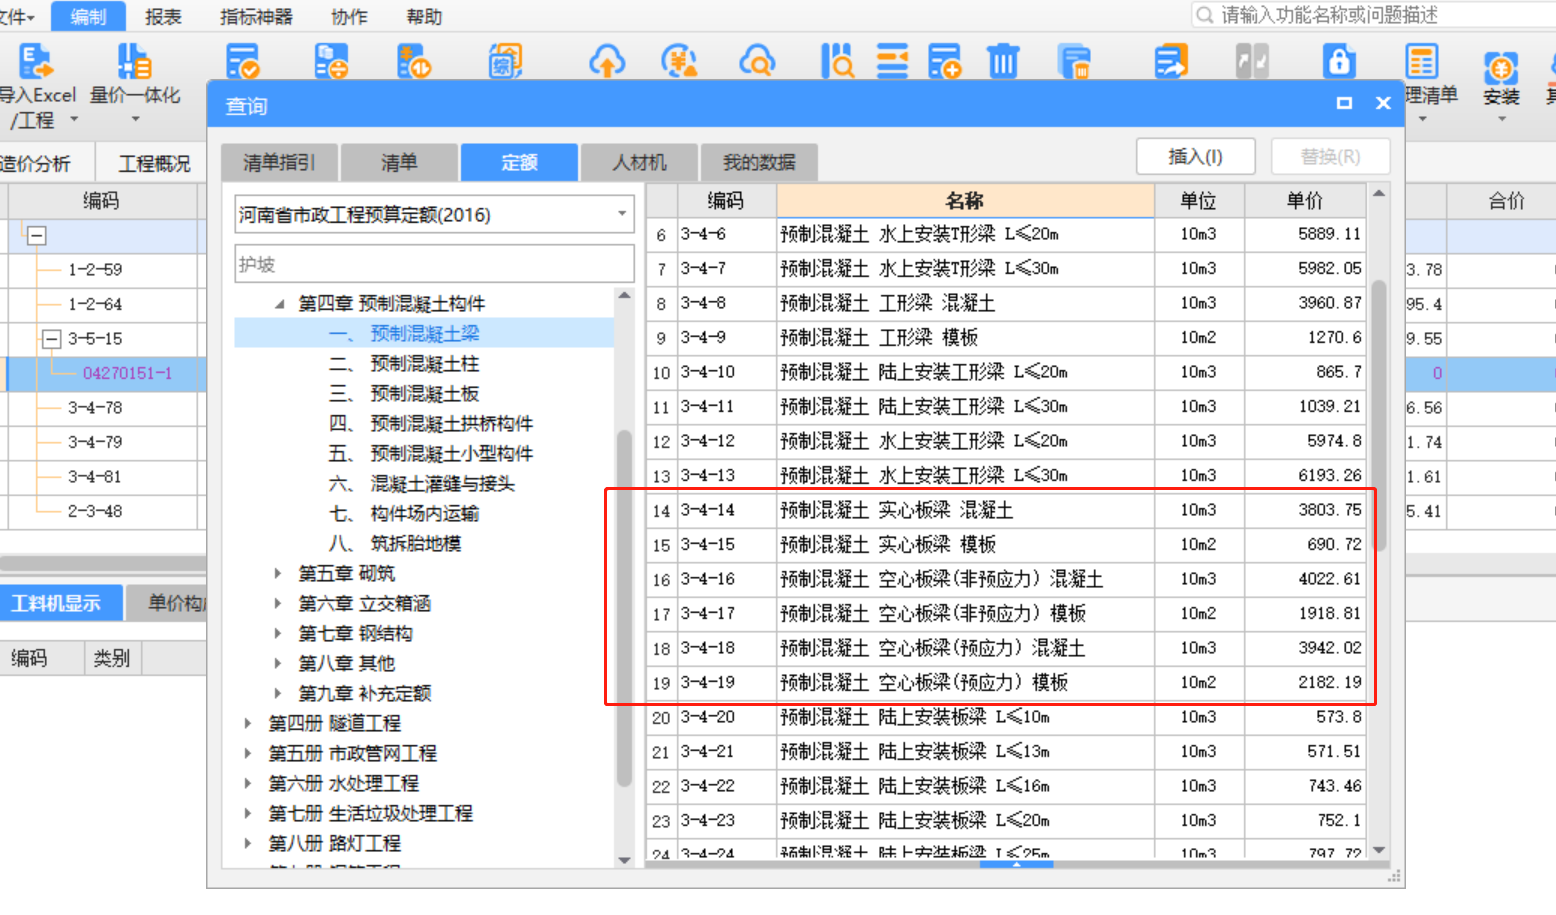Click the documents with orange trash icon
The width and height of the screenshot is (1556, 915).
[x=1074, y=62]
